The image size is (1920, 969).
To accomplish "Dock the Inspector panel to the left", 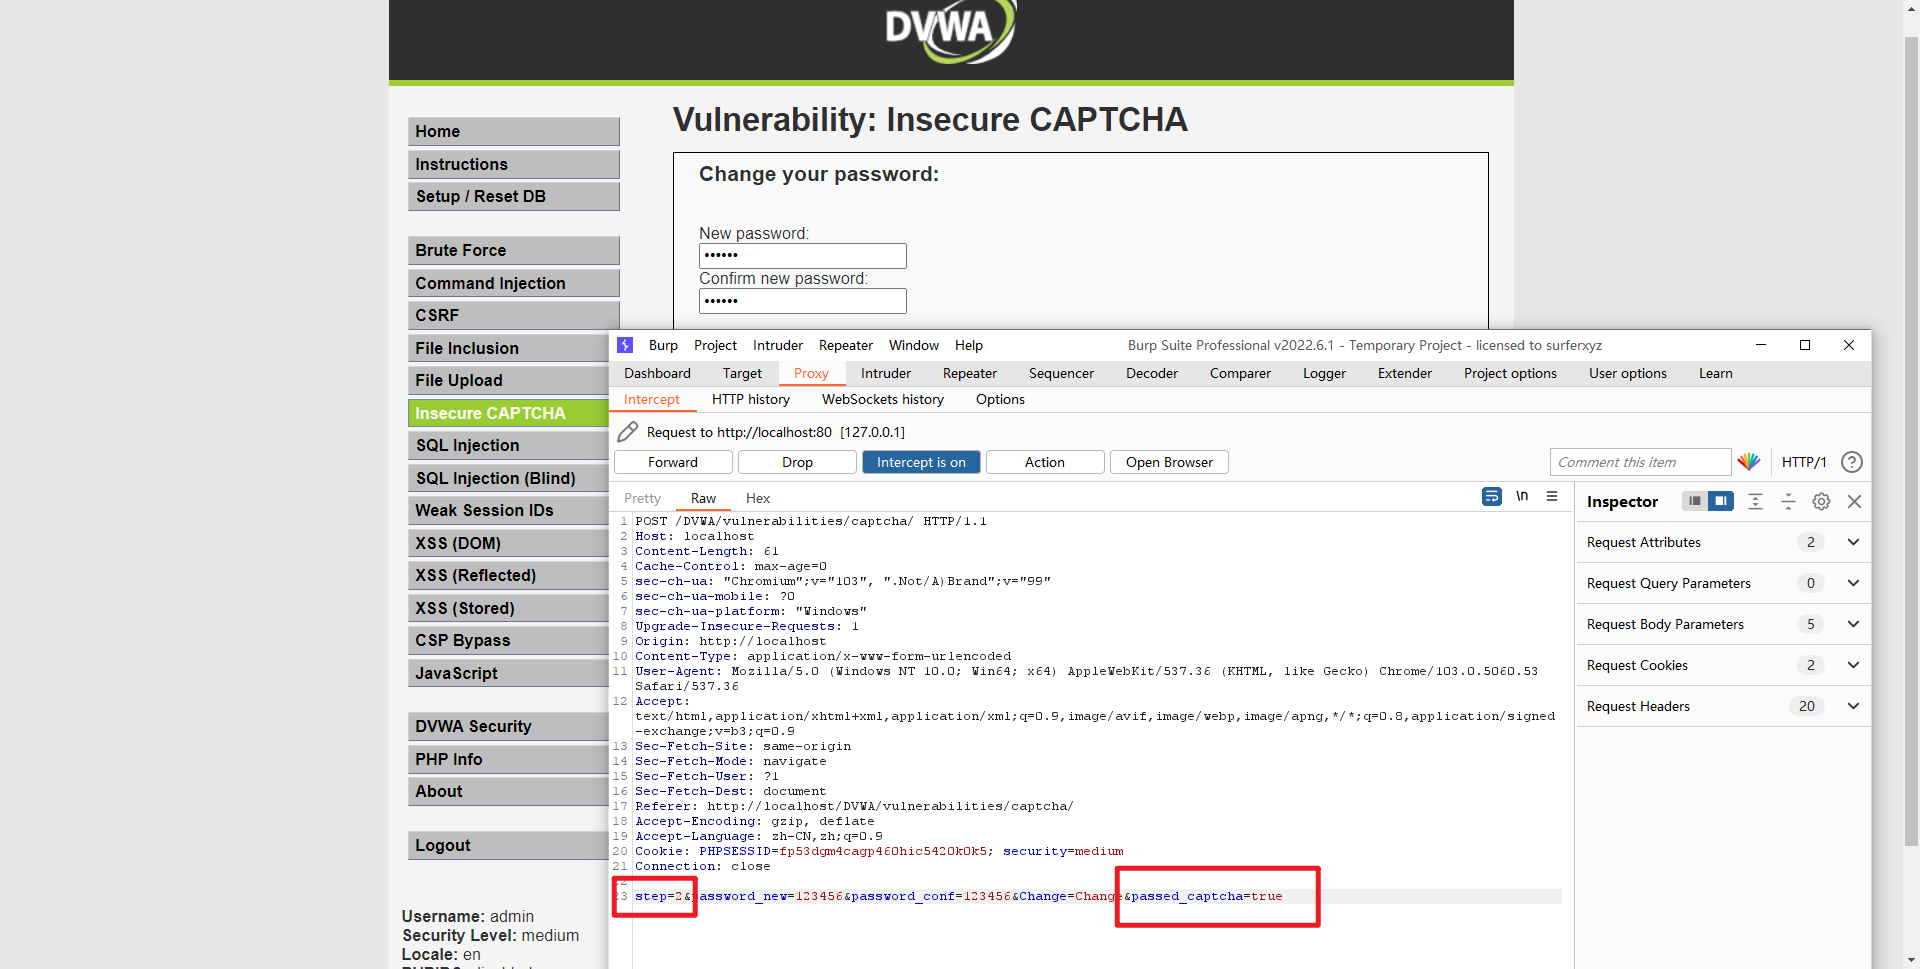I will (x=1694, y=501).
